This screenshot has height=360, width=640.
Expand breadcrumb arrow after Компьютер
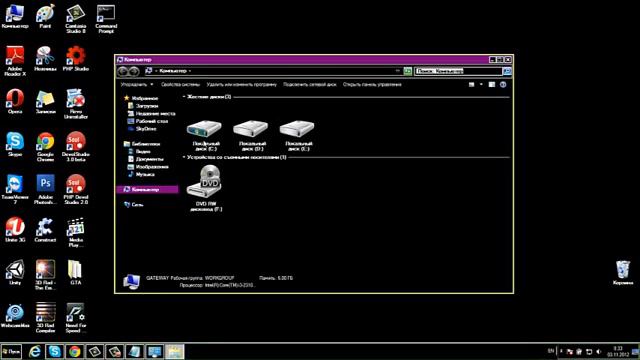[x=190, y=71]
